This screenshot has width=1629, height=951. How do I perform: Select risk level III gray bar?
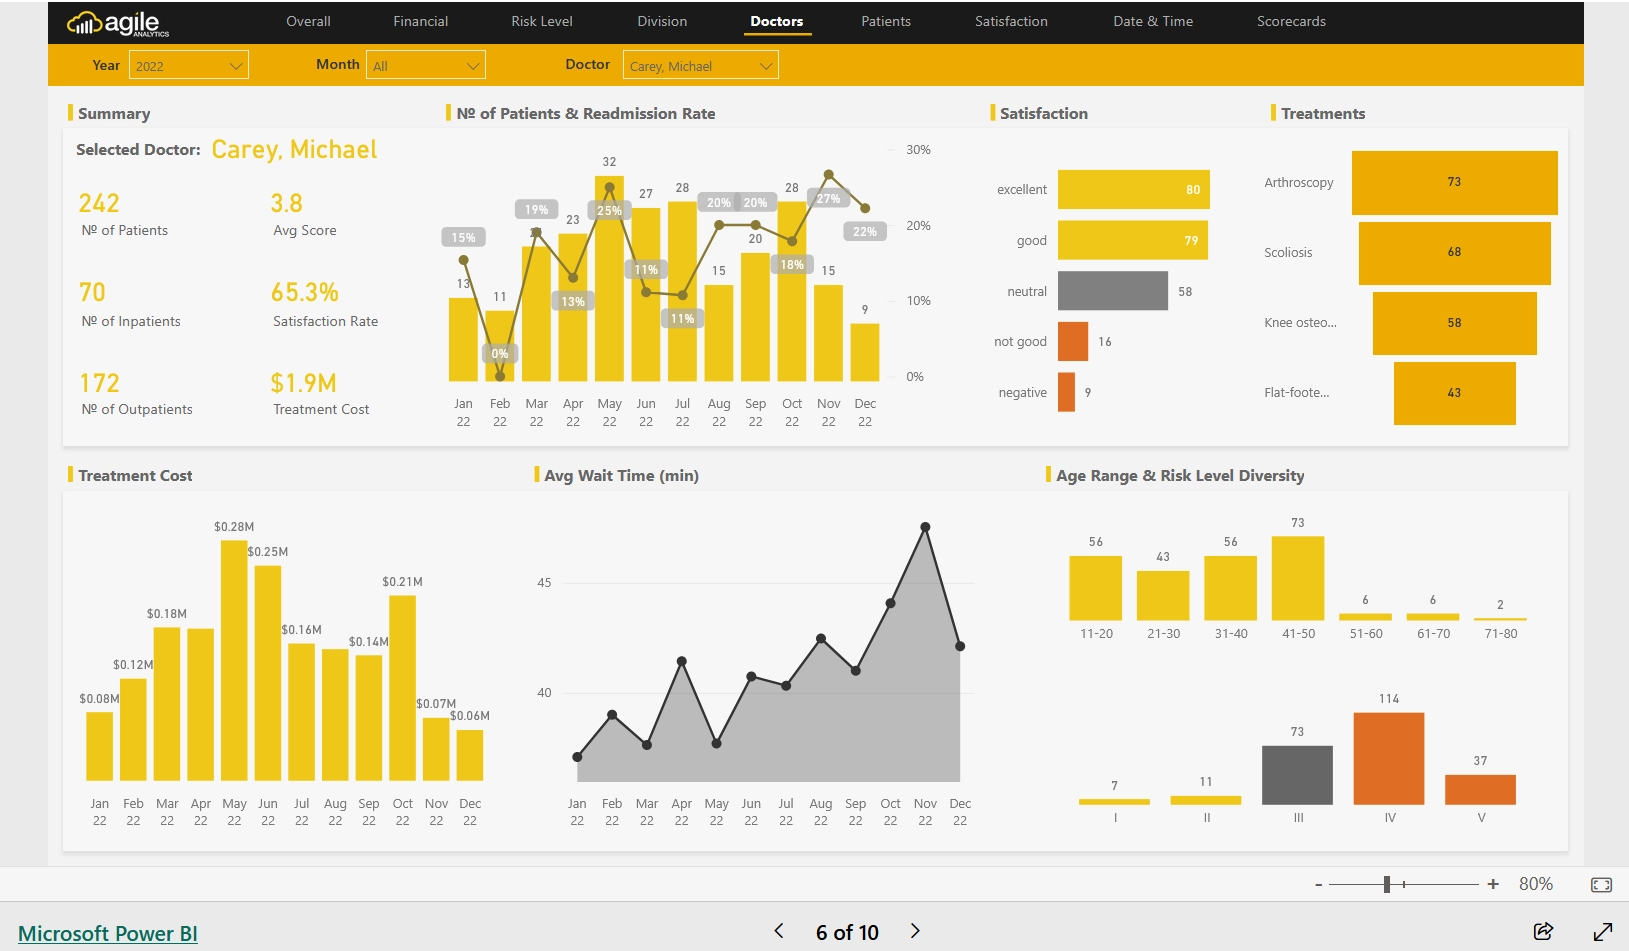point(1297,775)
